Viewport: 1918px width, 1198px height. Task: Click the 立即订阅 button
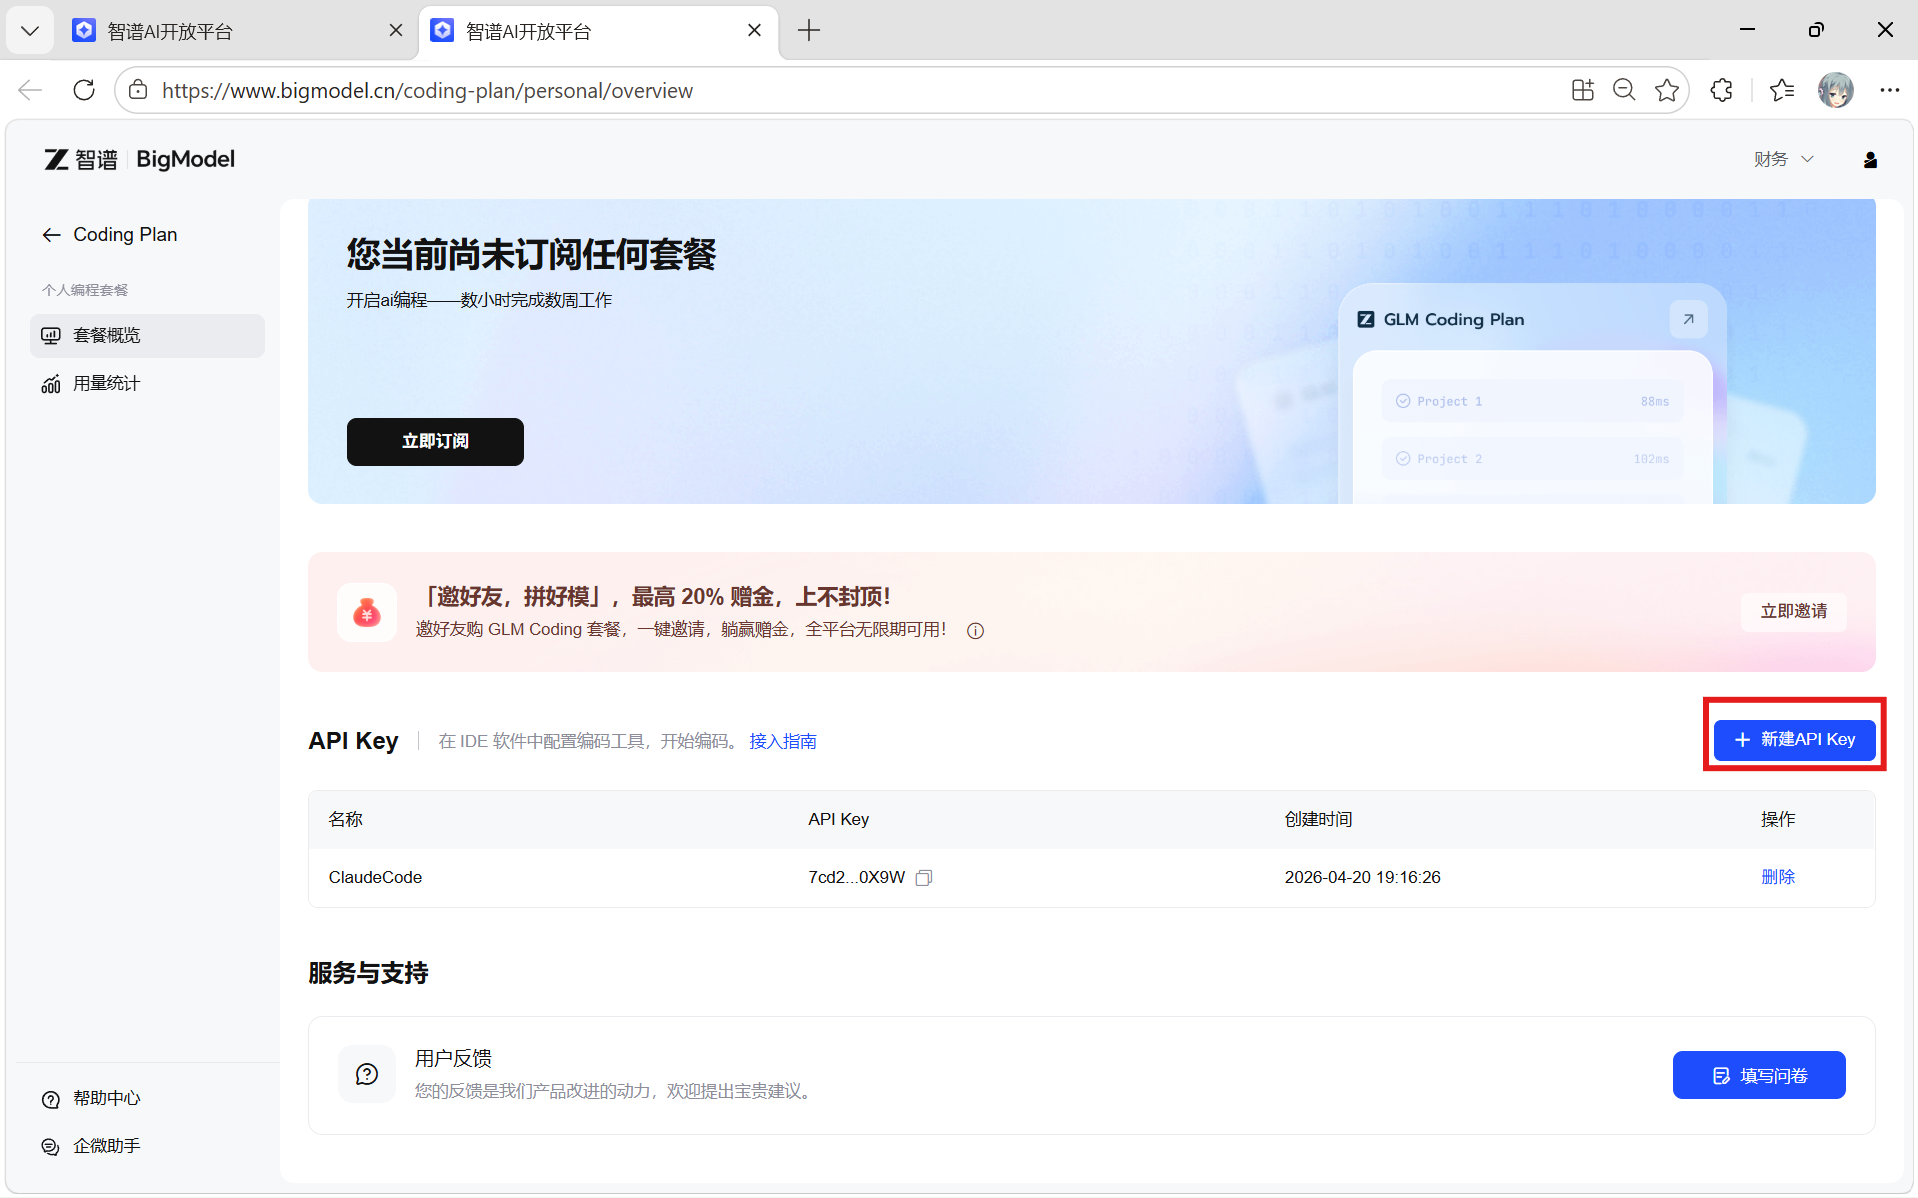pyautogui.click(x=435, y=442)
